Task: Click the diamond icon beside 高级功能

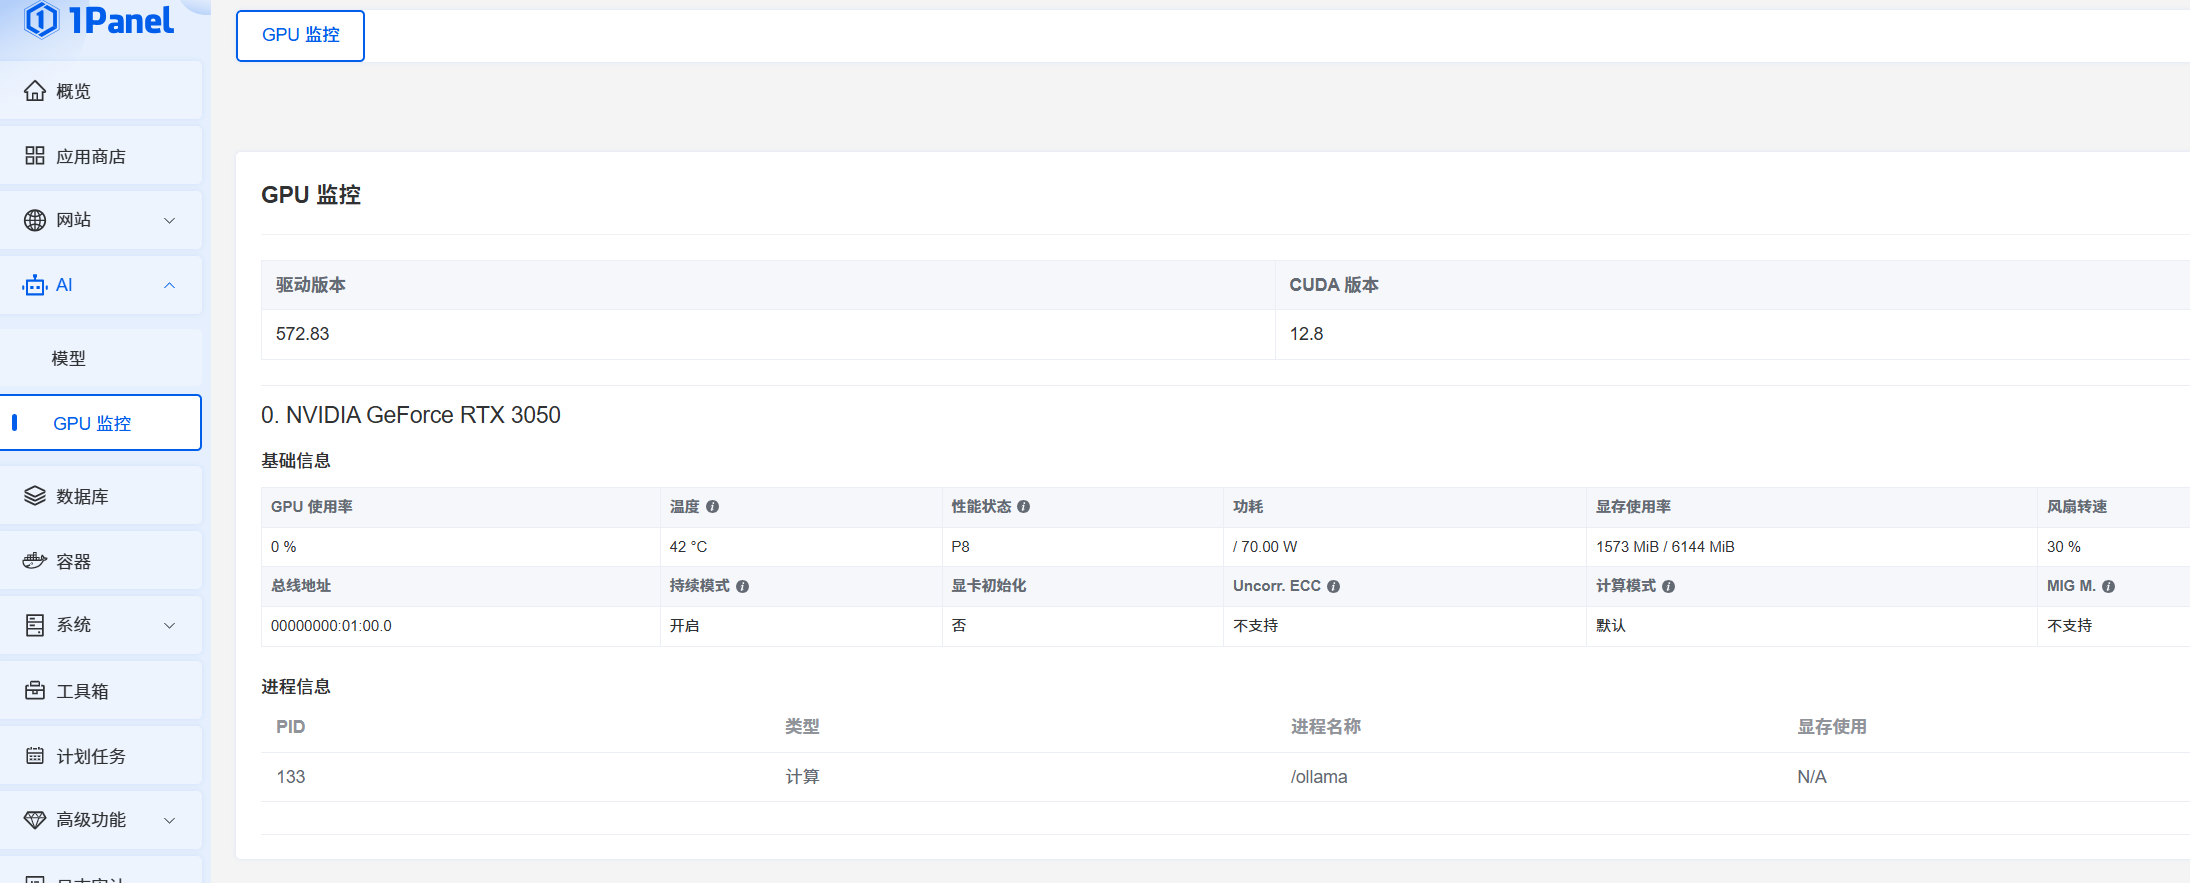Action: click(x=35, y=820)
